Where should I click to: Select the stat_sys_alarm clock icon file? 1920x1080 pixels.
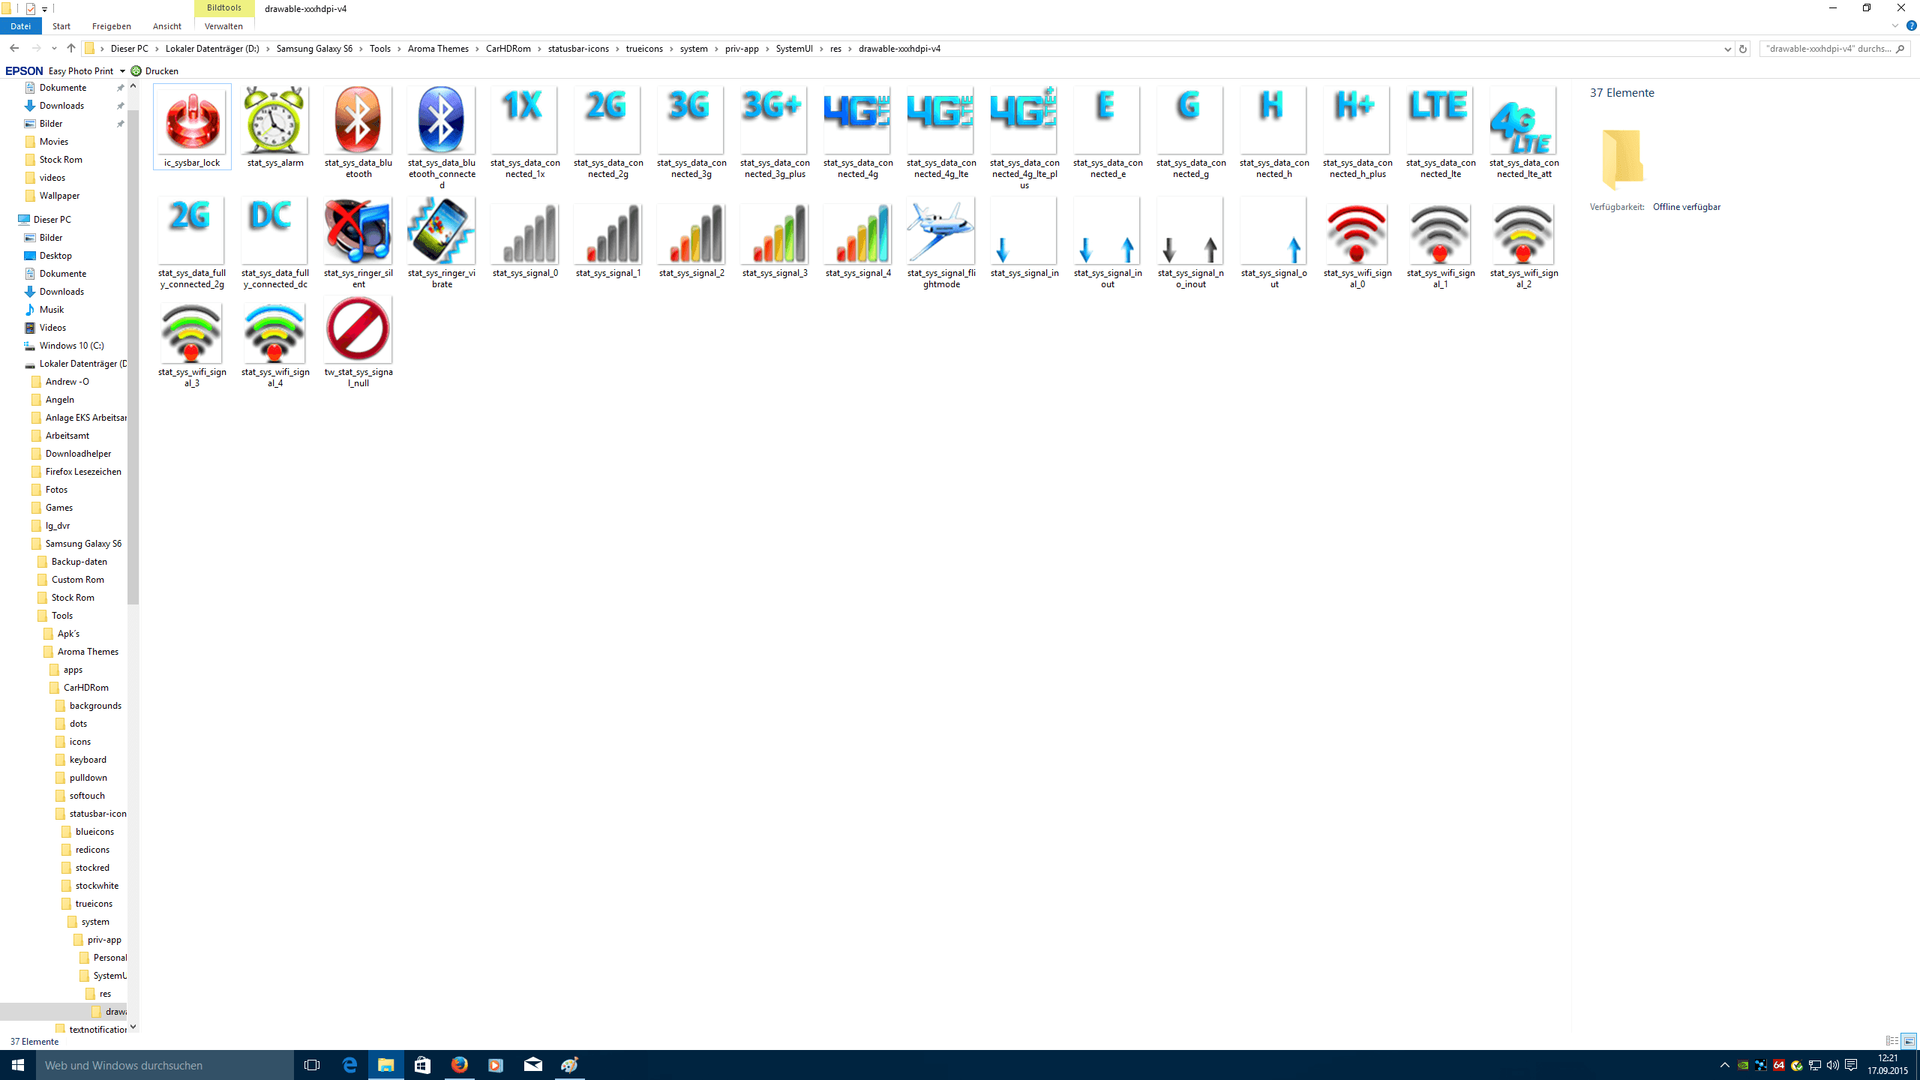click(x=275, y=127)
